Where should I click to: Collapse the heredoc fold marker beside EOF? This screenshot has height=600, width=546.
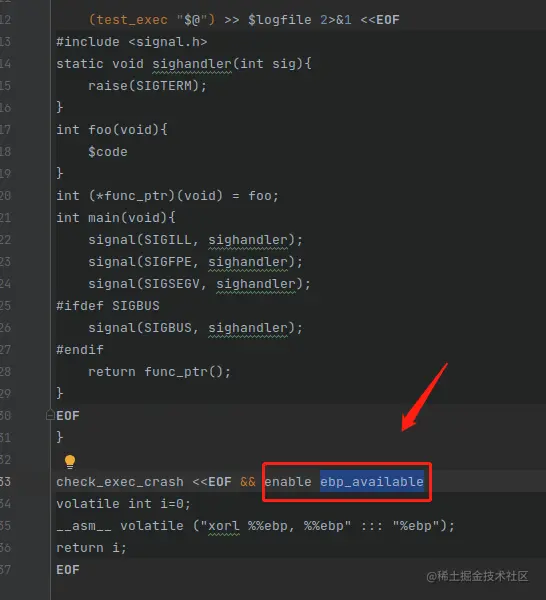click(50, 415)
